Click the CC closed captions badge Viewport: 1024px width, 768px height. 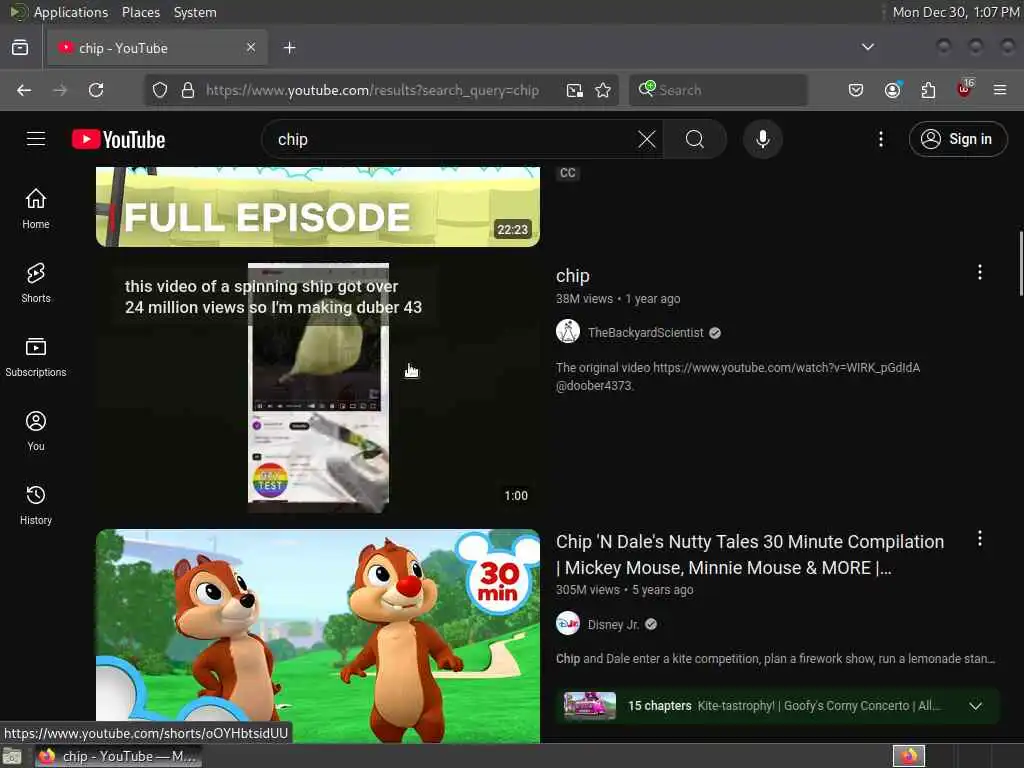(x=568, y=173)
